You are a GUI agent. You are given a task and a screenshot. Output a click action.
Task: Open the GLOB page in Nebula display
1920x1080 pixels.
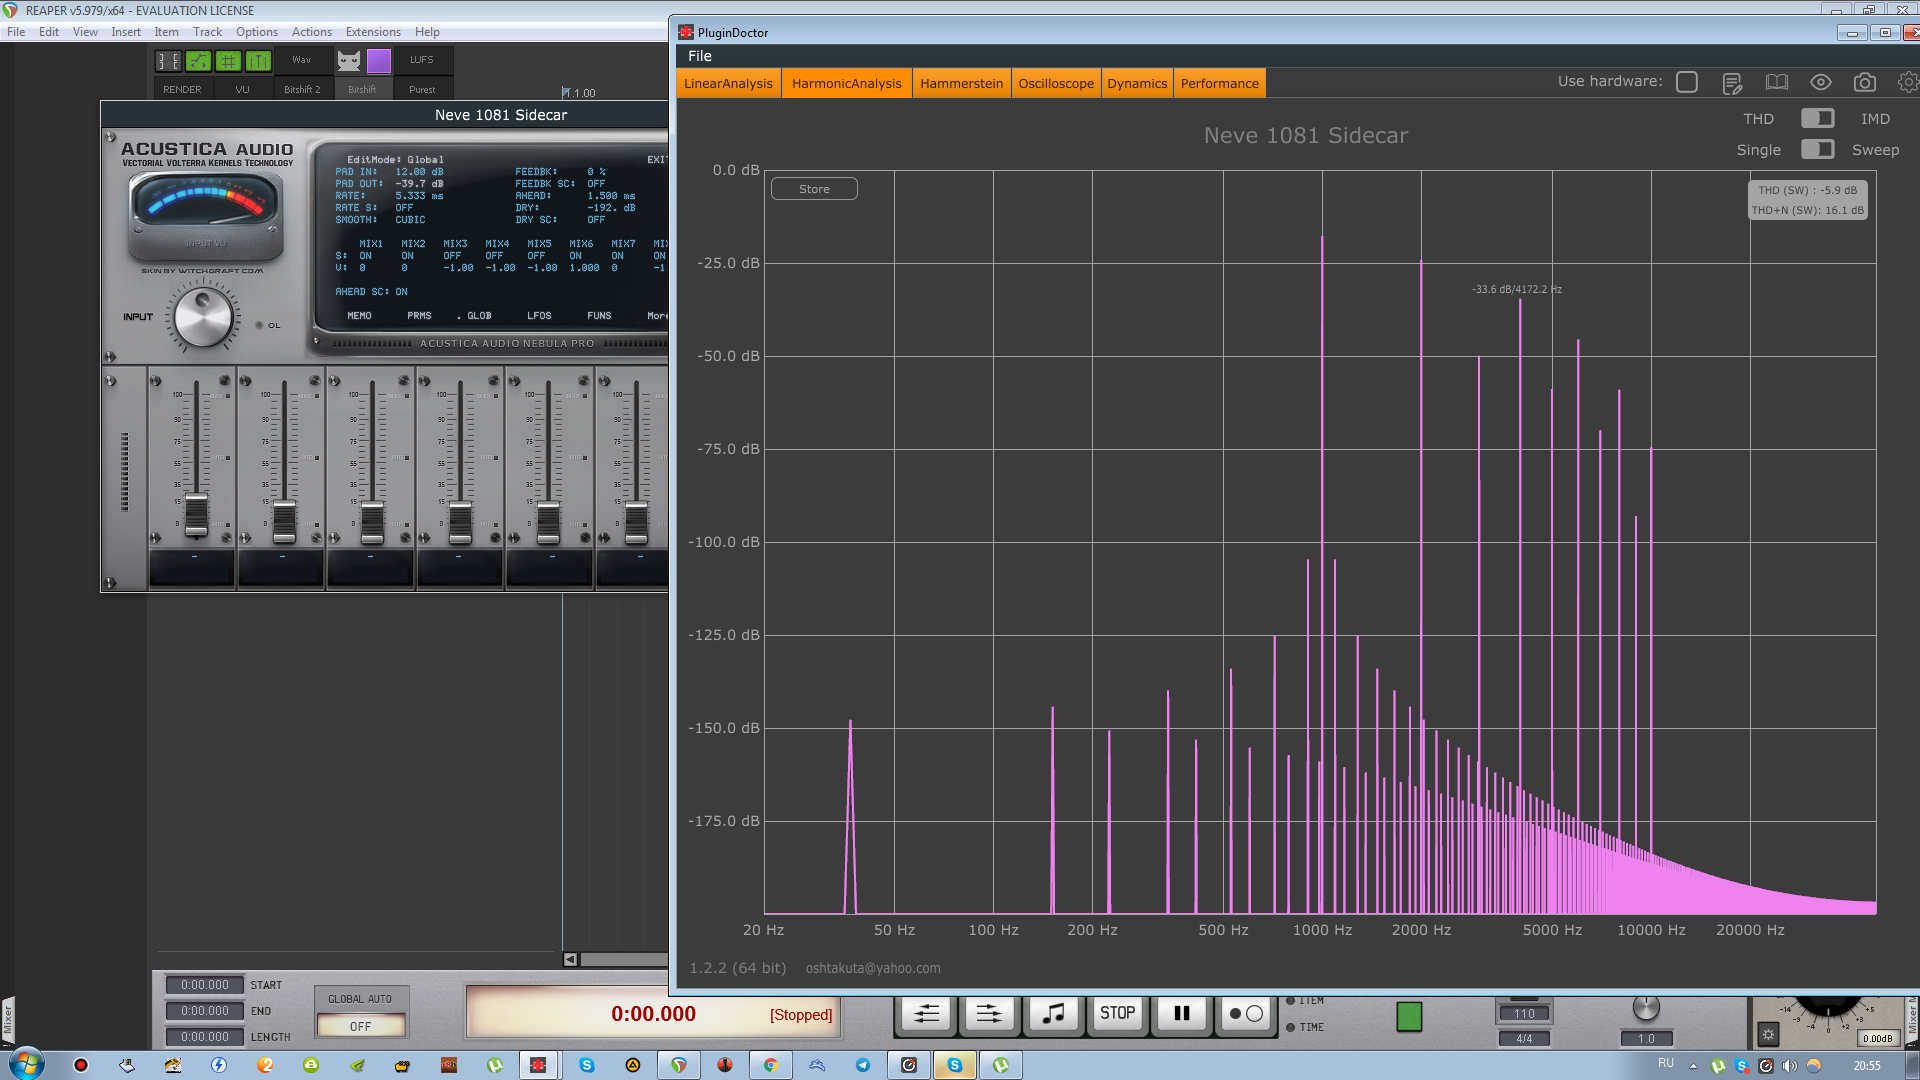click(x=478, y=316)
